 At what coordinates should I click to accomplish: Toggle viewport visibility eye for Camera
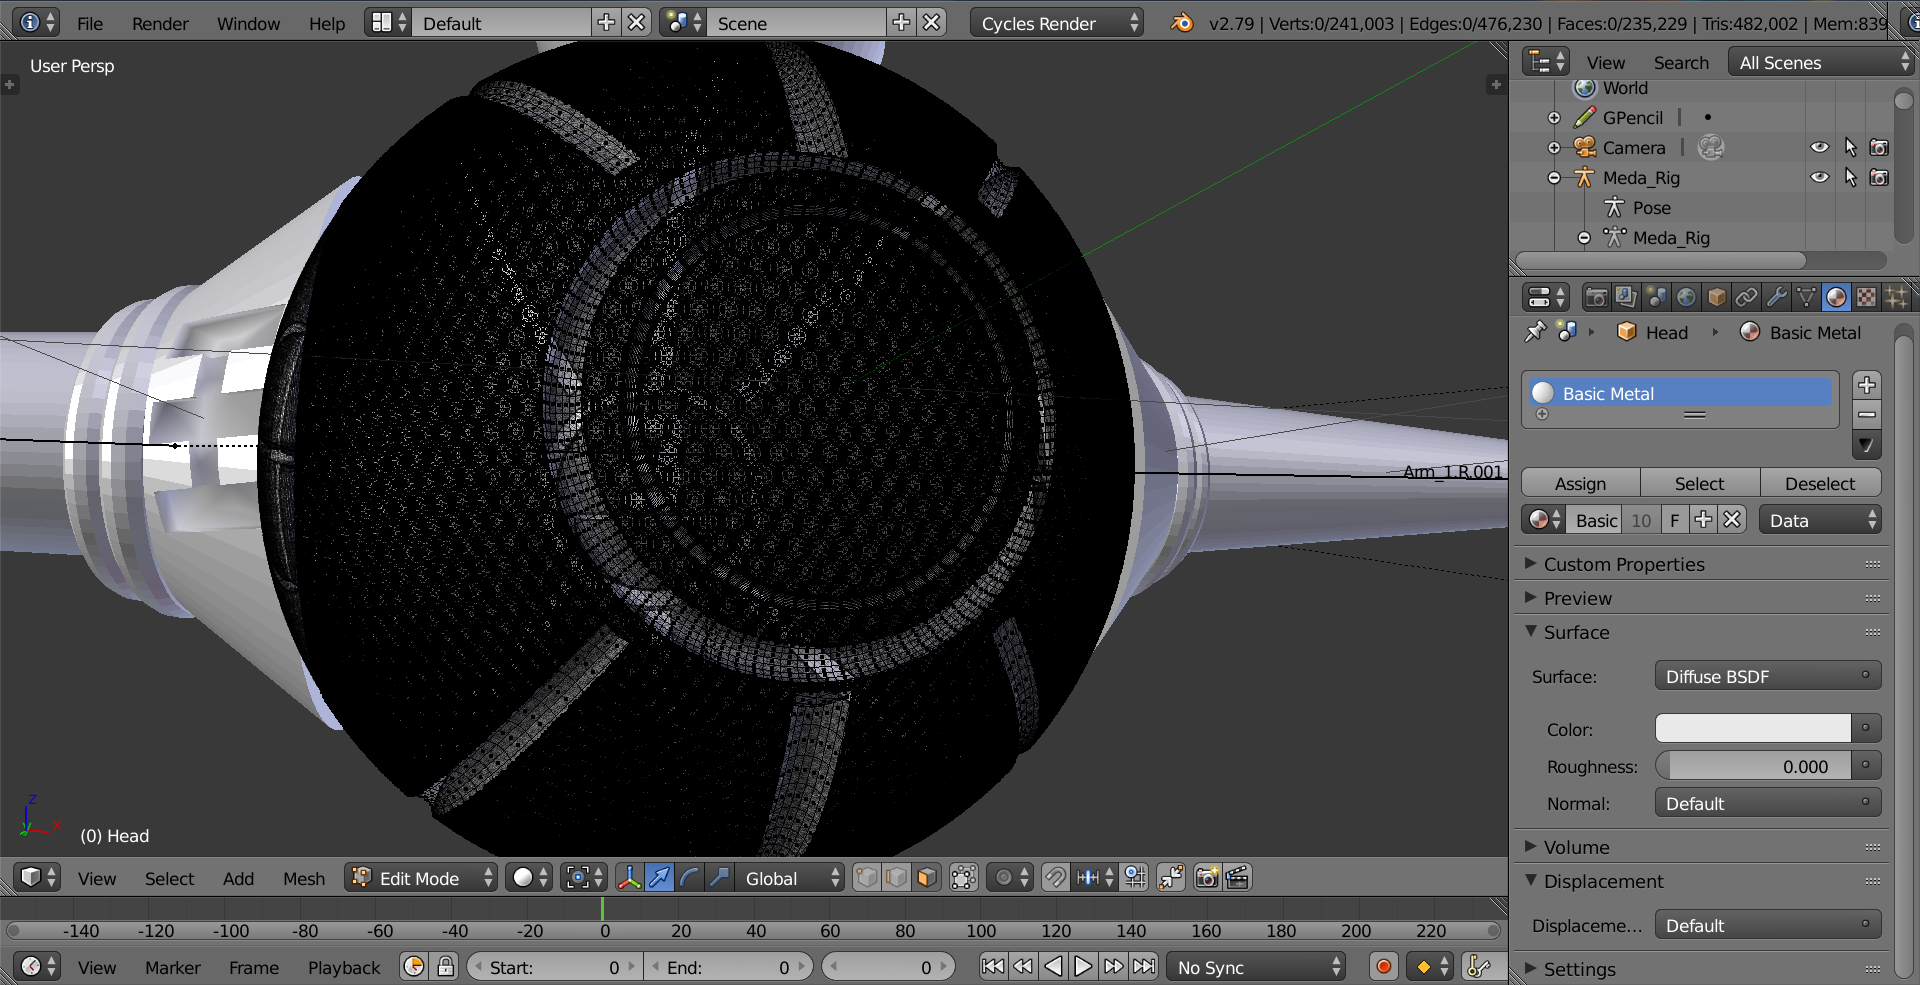1820,147
